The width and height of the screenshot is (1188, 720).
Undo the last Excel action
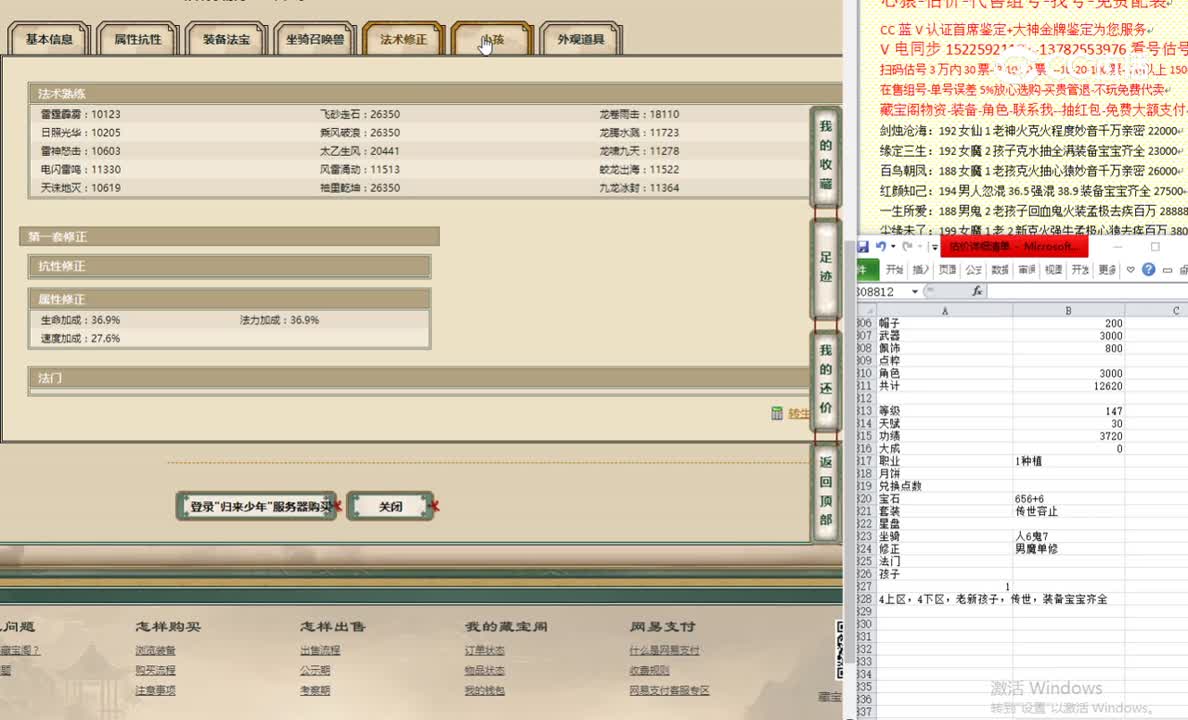point(881,246)
